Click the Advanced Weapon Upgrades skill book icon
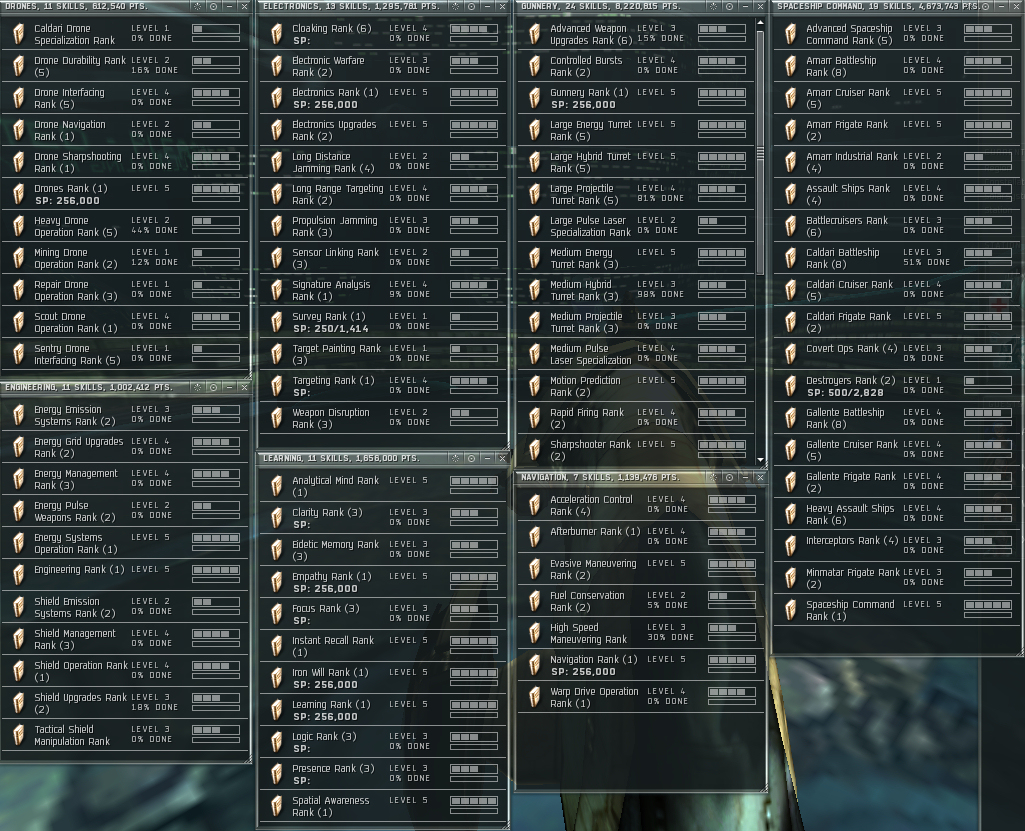This screenshot has height=831, width=1025. pos(535,34)
